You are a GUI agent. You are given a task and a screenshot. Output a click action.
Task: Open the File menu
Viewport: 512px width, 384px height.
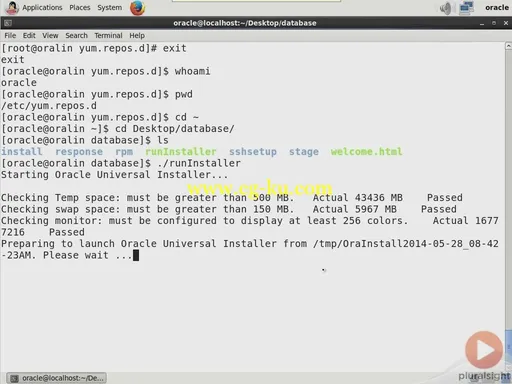pos(10,35)
